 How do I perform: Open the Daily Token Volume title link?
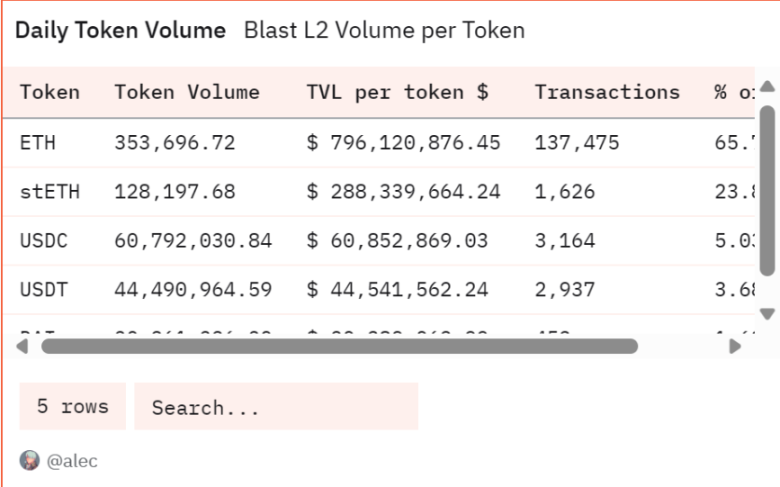120,30
